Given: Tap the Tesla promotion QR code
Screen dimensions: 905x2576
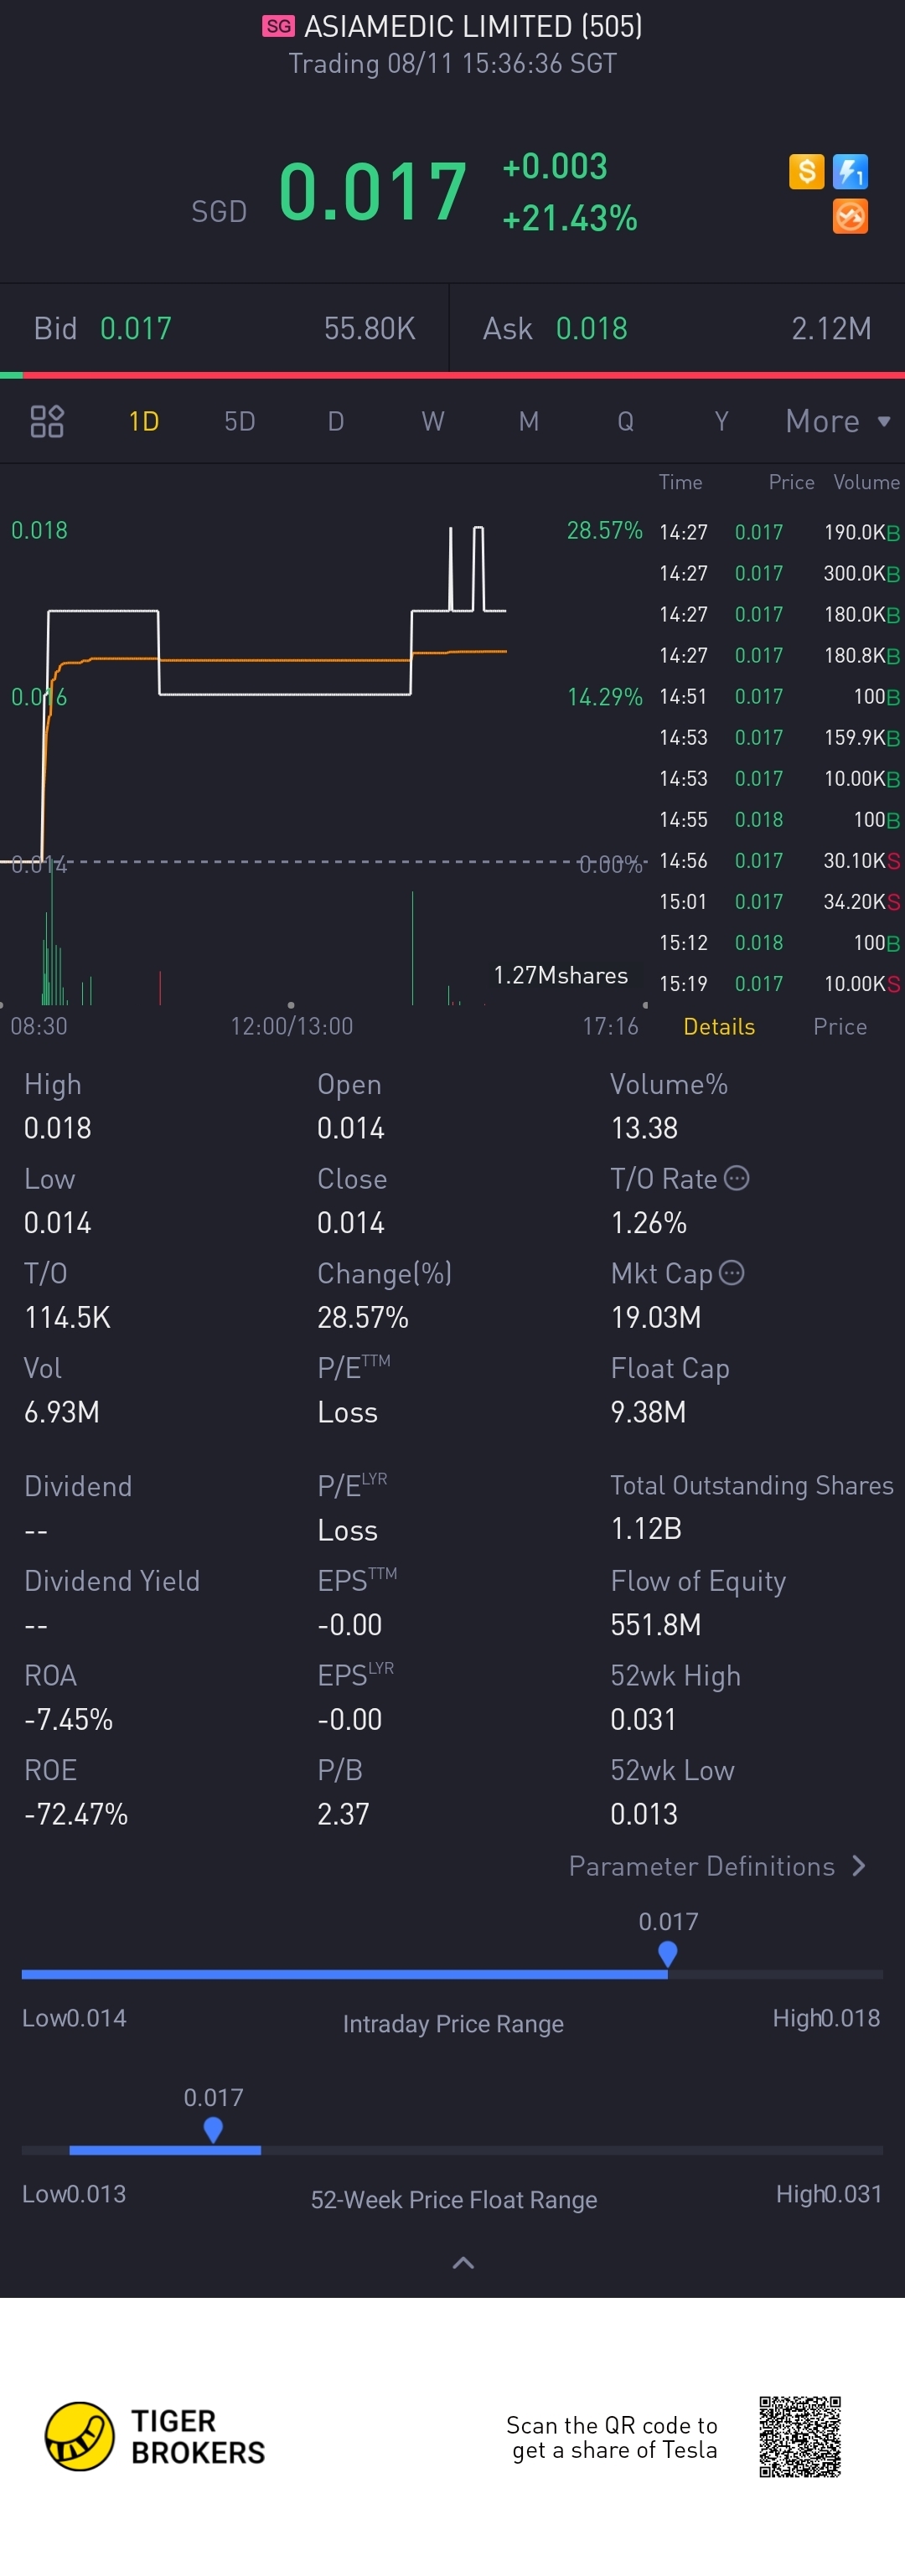Looking at the screenshot, I should pos(800,2436).
